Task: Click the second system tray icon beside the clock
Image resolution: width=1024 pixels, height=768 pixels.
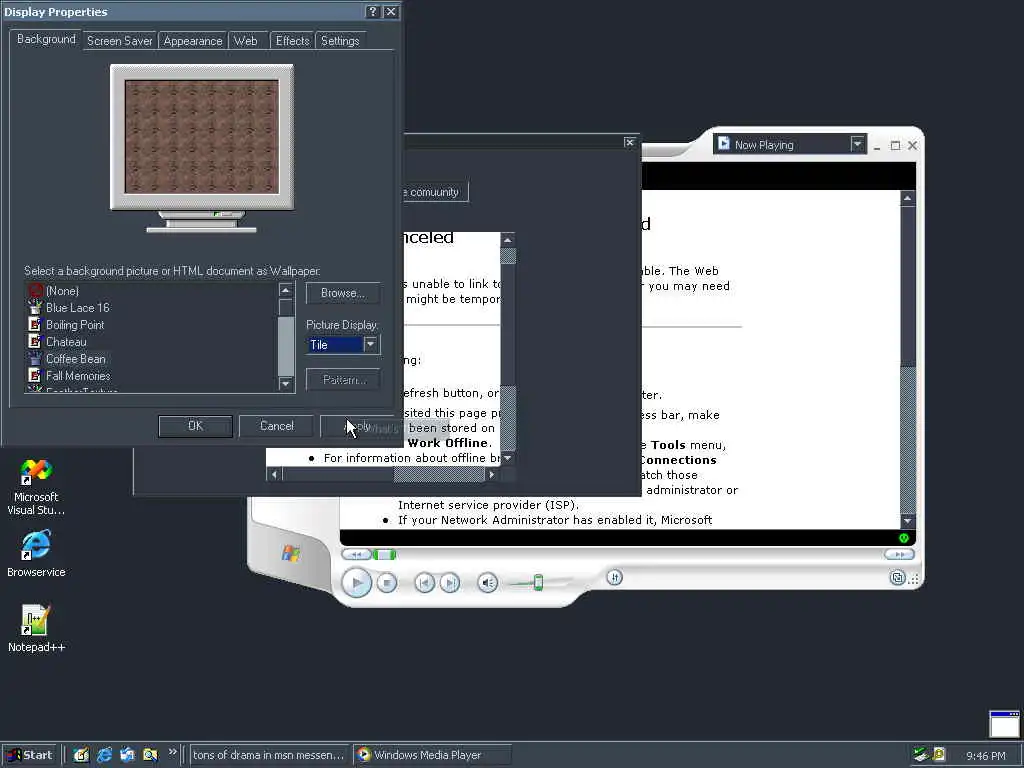Action: 939,754
